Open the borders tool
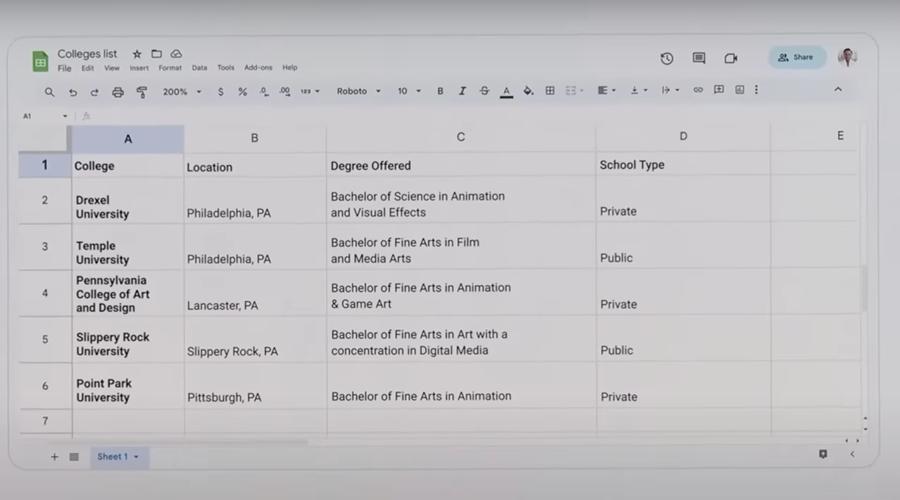Screen dimensions: 900x500 [550, 91]
